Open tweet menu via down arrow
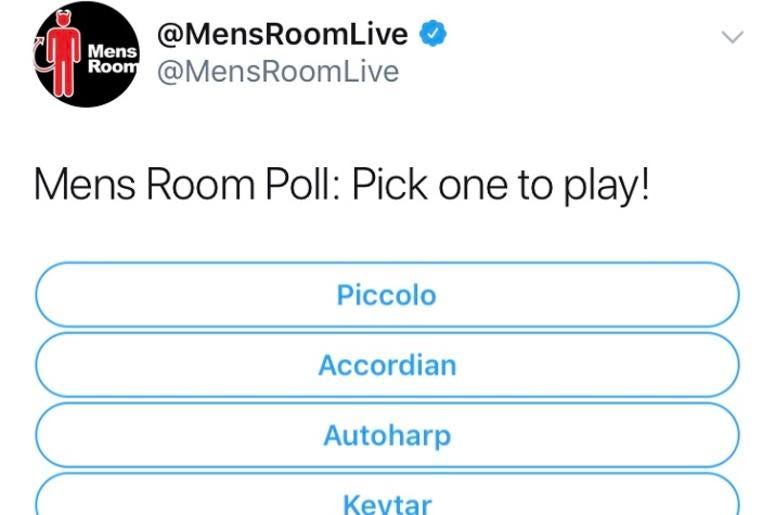This screenshot has width=775, height=515. 732,37
